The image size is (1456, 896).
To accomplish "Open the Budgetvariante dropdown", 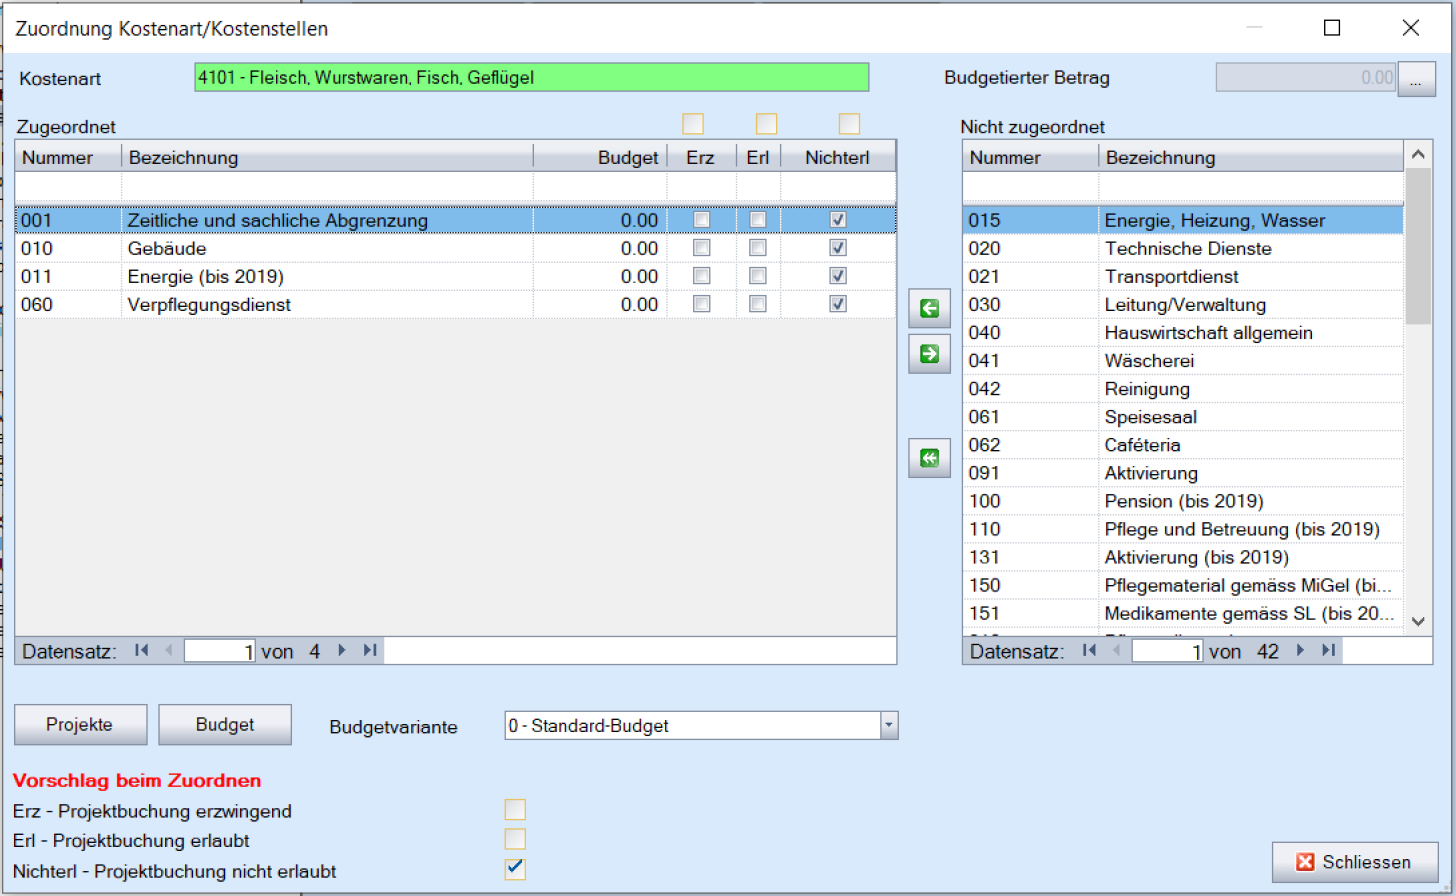I will tap(888, 726).
